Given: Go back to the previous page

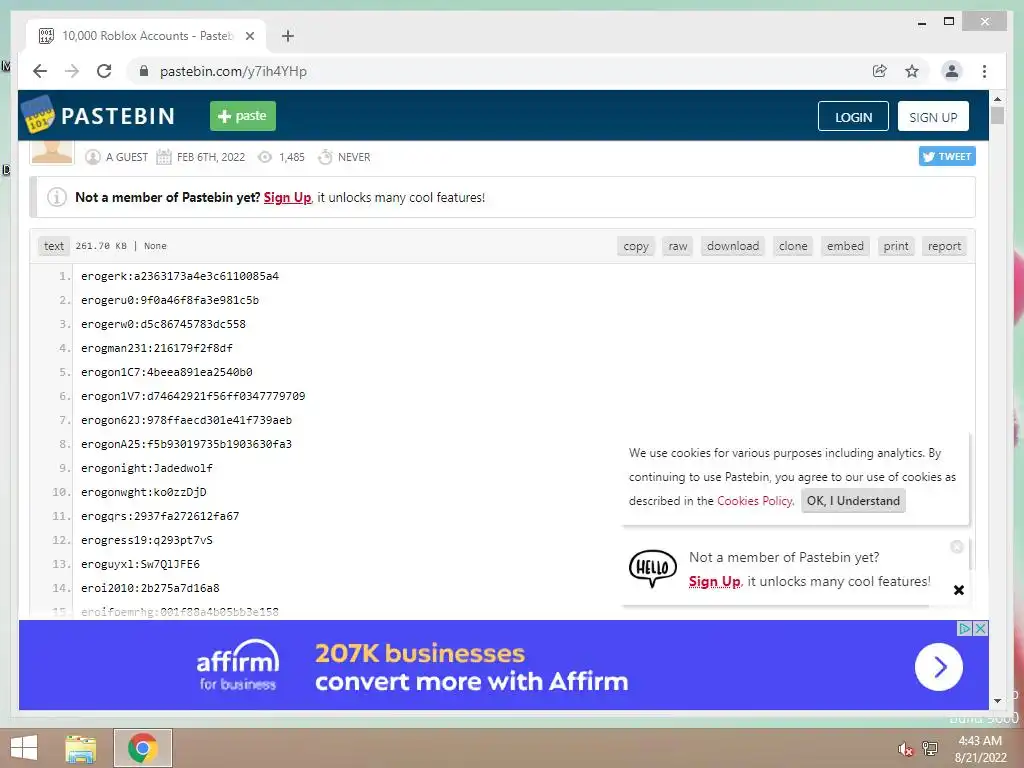Looking at the screenshot, I should click(40, 71).
